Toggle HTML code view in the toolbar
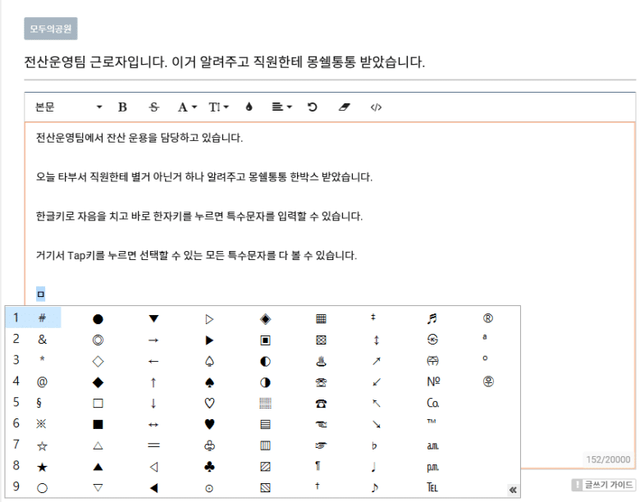The height and width of the screenshot is (502, 640). click(x=376, y=107)
